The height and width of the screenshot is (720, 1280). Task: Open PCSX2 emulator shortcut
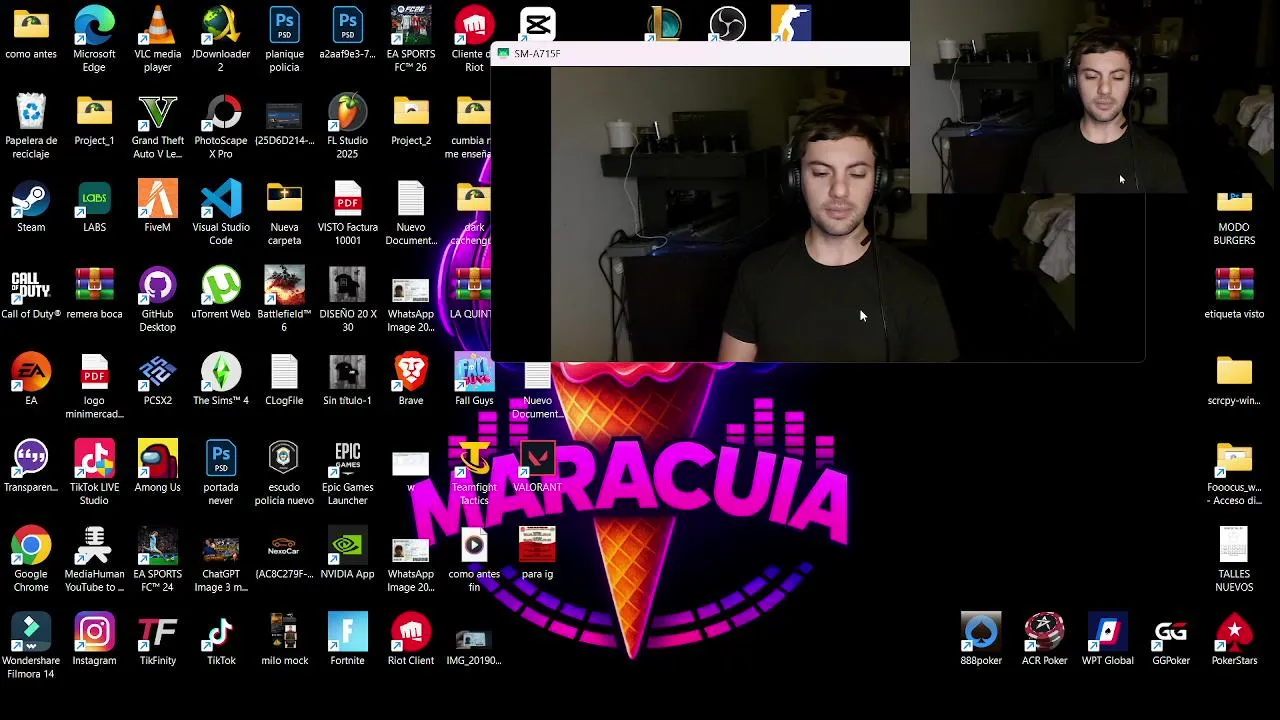(x=158, y=379)
